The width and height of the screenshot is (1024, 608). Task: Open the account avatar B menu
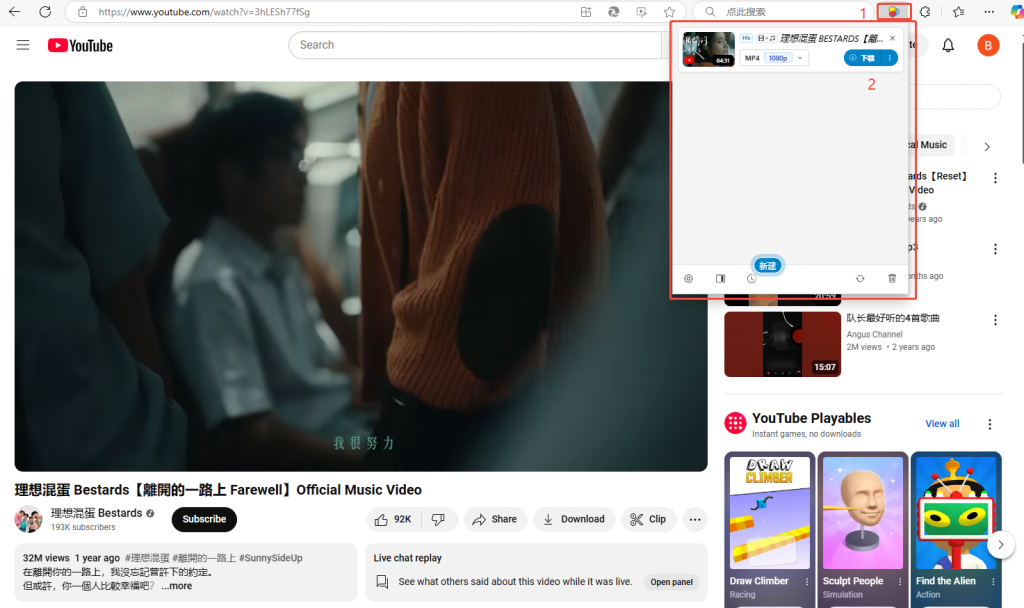[x=988, y=45]
